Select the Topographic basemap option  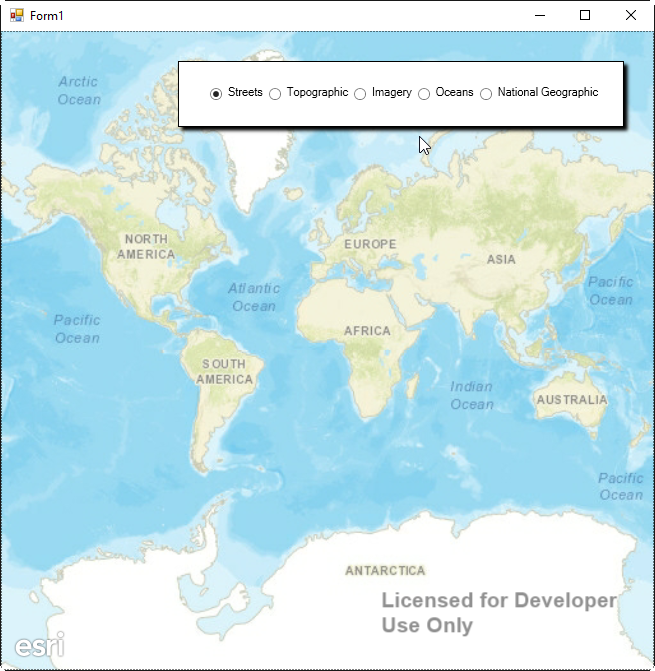308,93
